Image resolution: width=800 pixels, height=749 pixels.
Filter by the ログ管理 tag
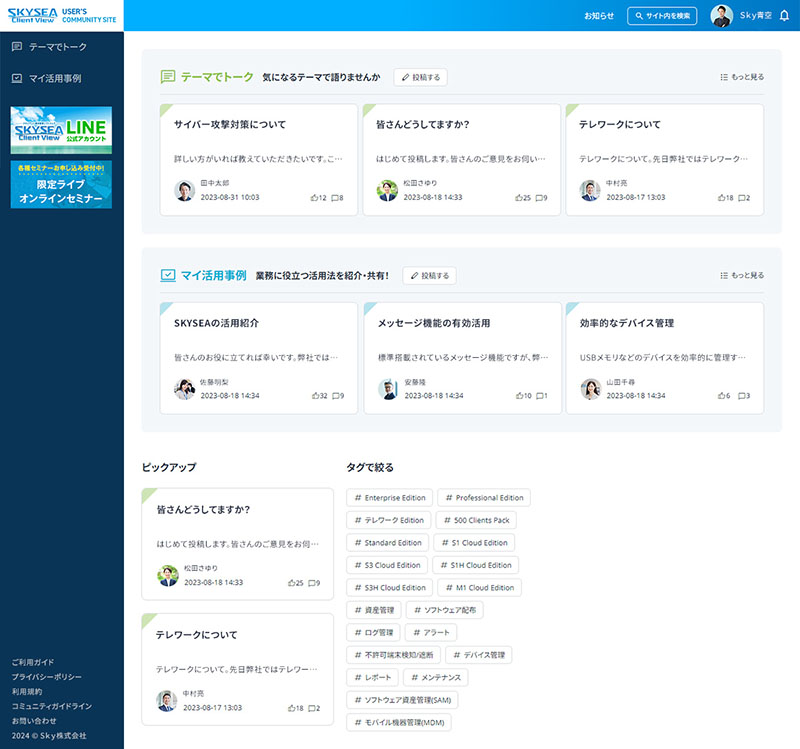pyautogui.click(x=373, y=632)
